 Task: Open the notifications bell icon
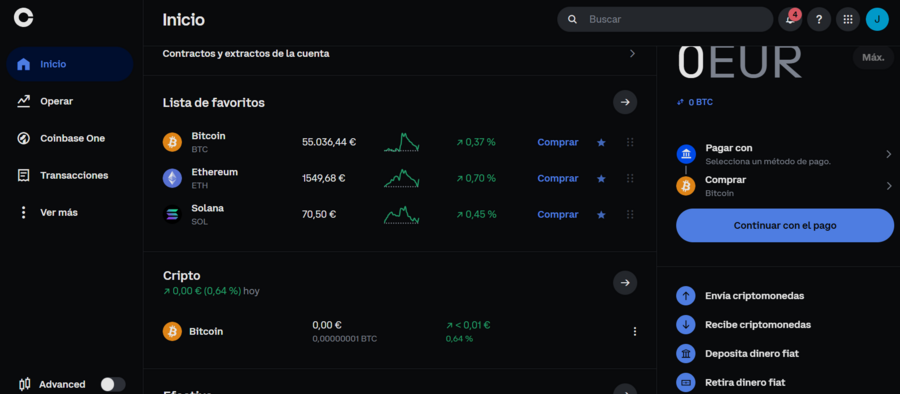click(790, 20)
